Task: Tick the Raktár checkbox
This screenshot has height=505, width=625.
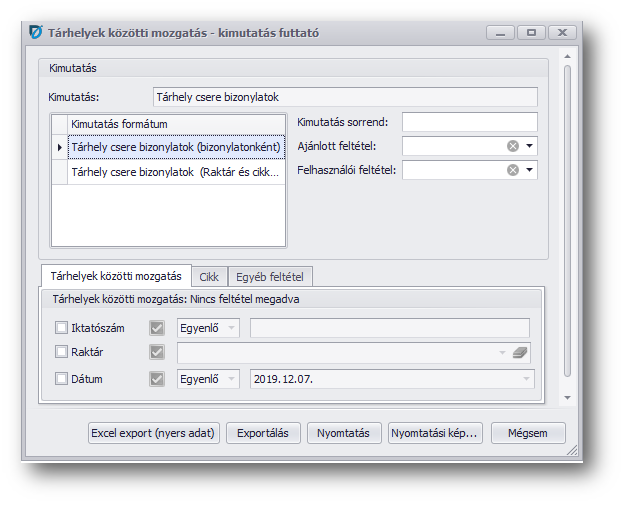Action: (61, 352)
